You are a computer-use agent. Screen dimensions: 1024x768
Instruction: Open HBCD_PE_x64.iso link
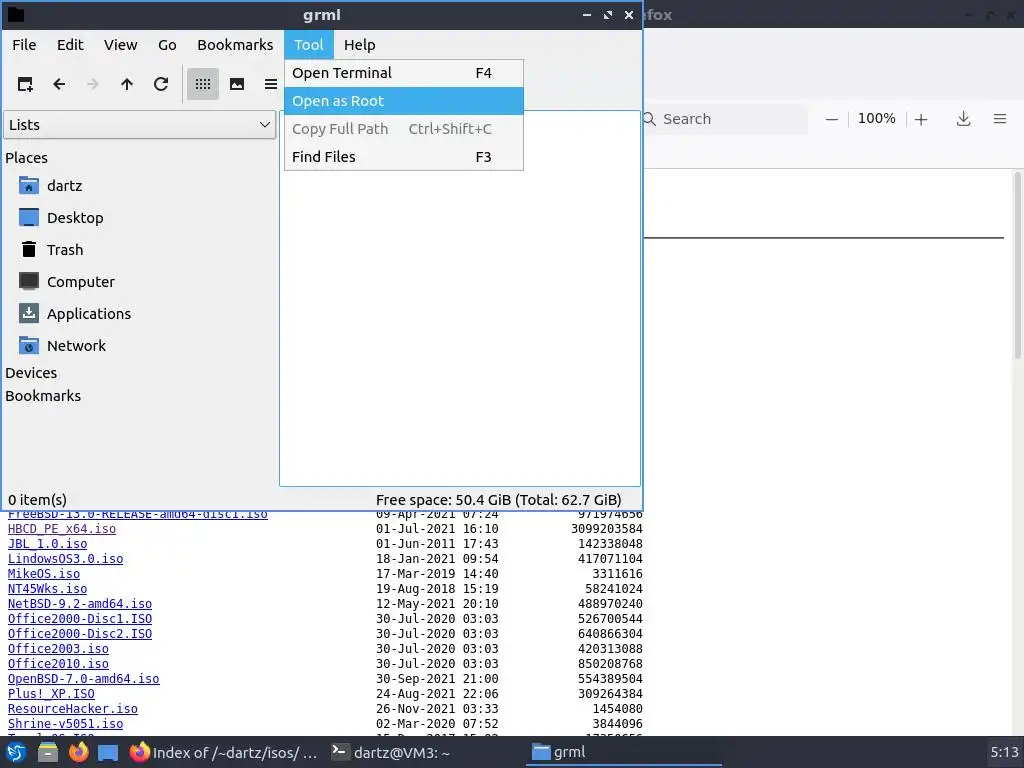[x=62, y=529]
